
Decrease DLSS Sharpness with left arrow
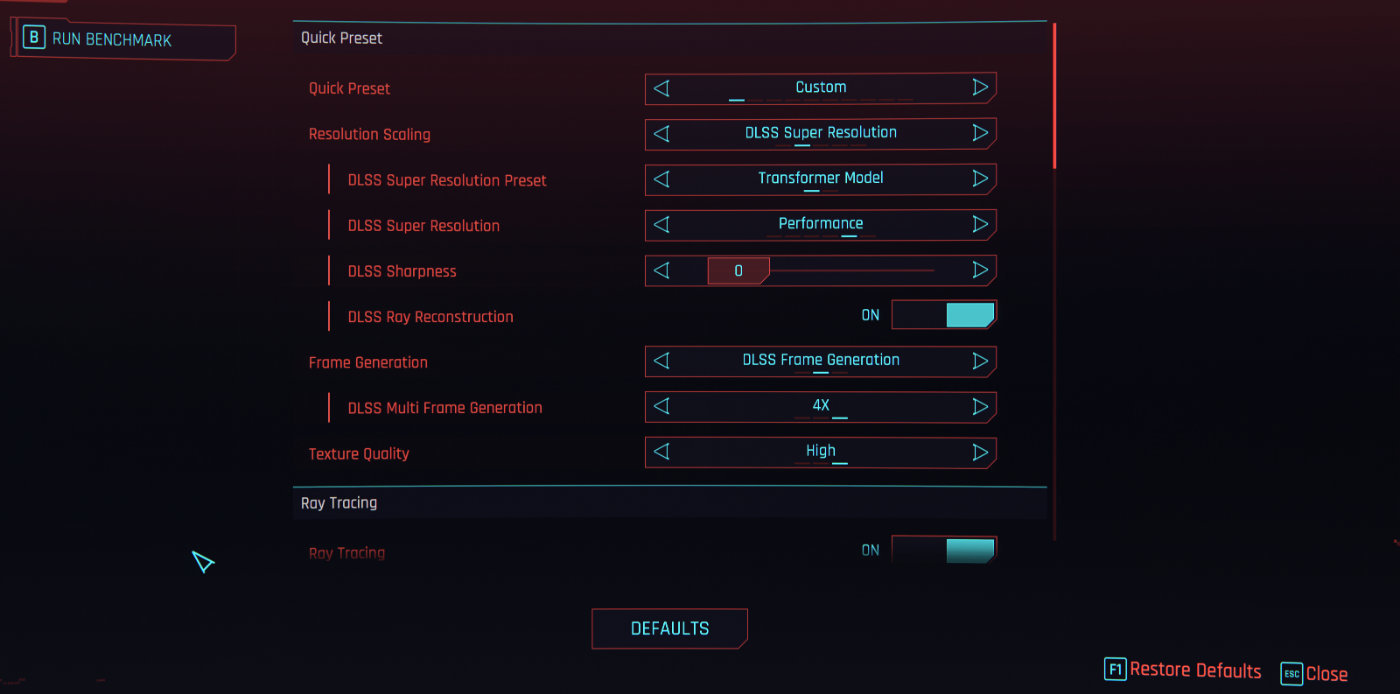click(661, 270)
